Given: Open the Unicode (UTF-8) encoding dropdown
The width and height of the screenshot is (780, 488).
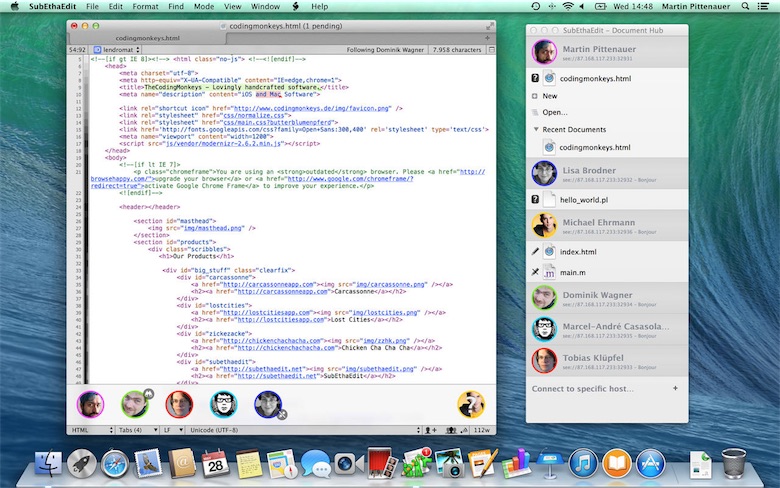Looking at the screenshot, I should point(303,430).
